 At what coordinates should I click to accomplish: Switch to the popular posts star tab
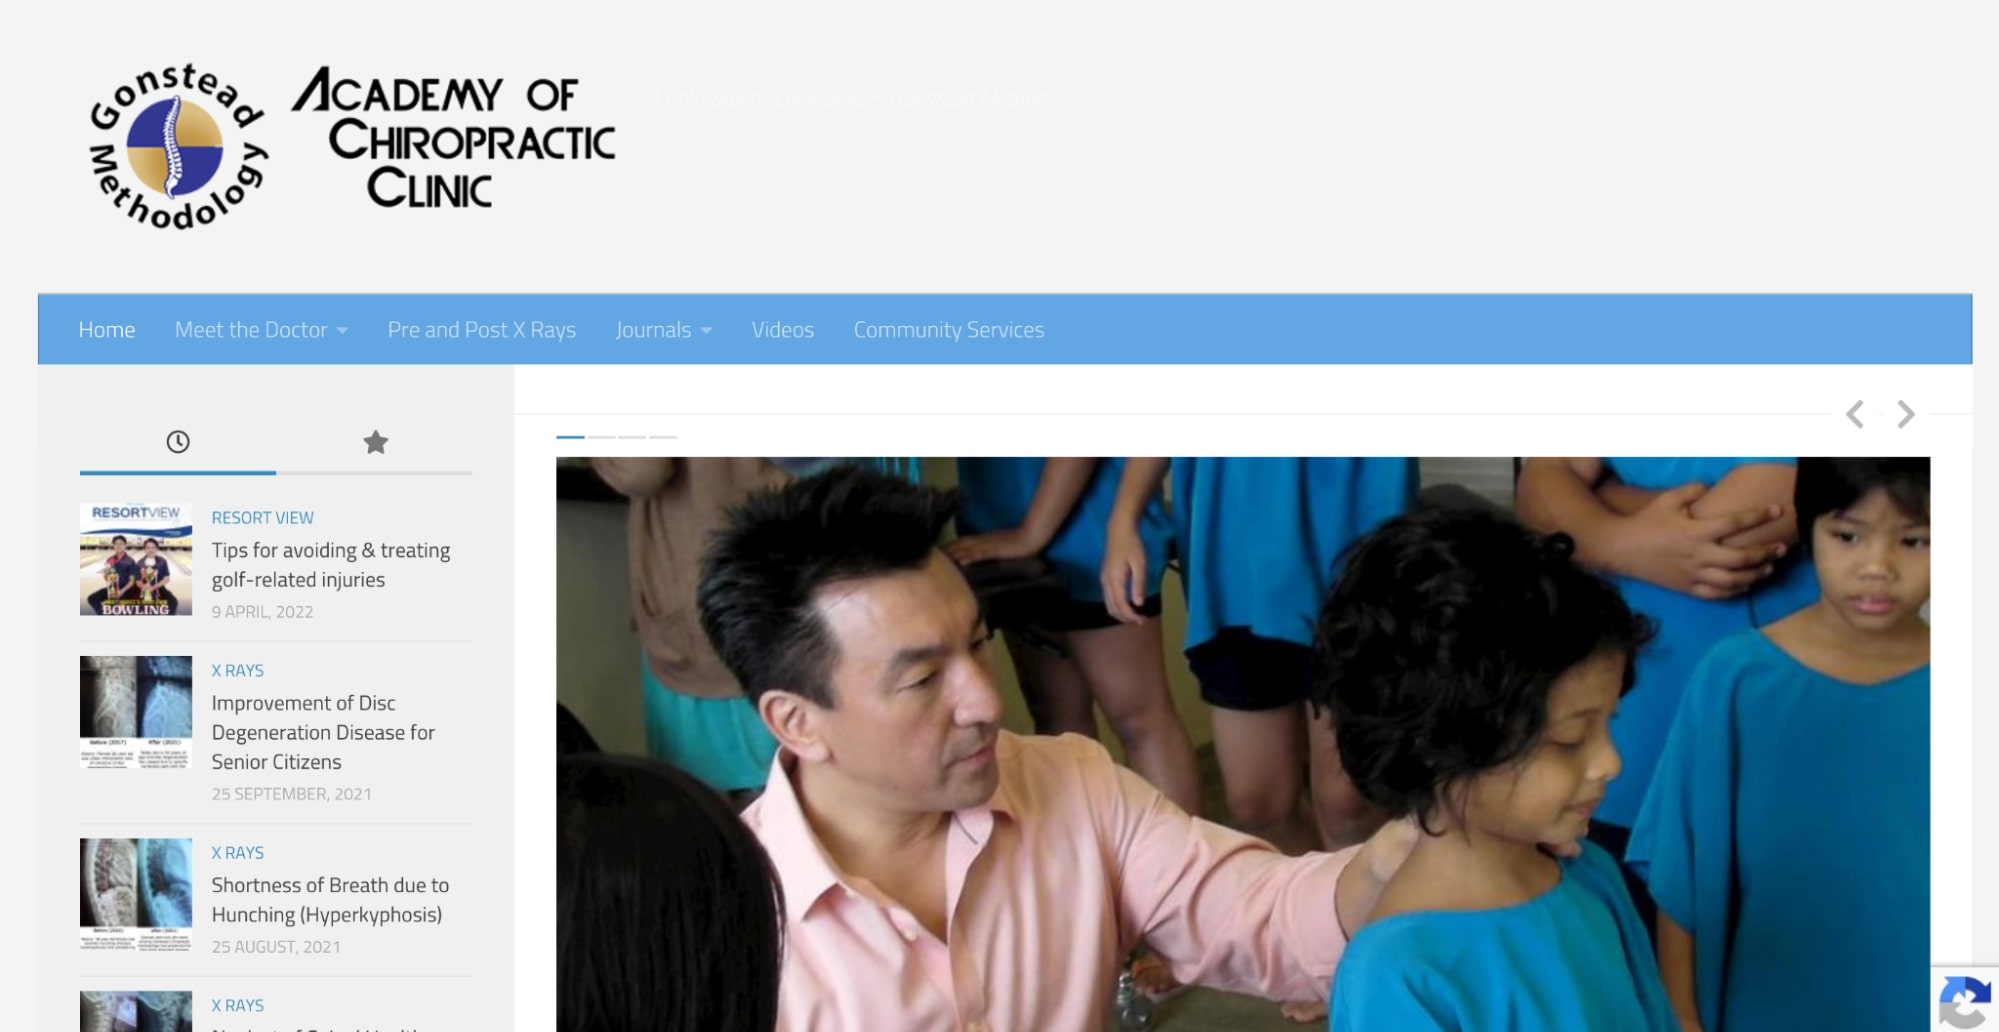point(375,442)
